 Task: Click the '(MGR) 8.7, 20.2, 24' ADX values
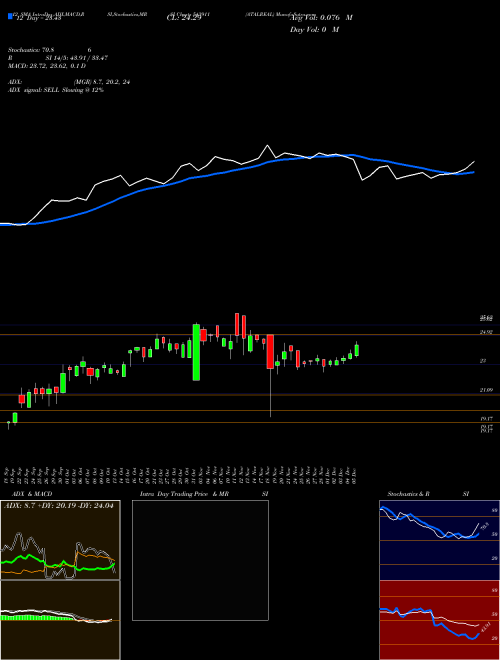coord(101,82)
